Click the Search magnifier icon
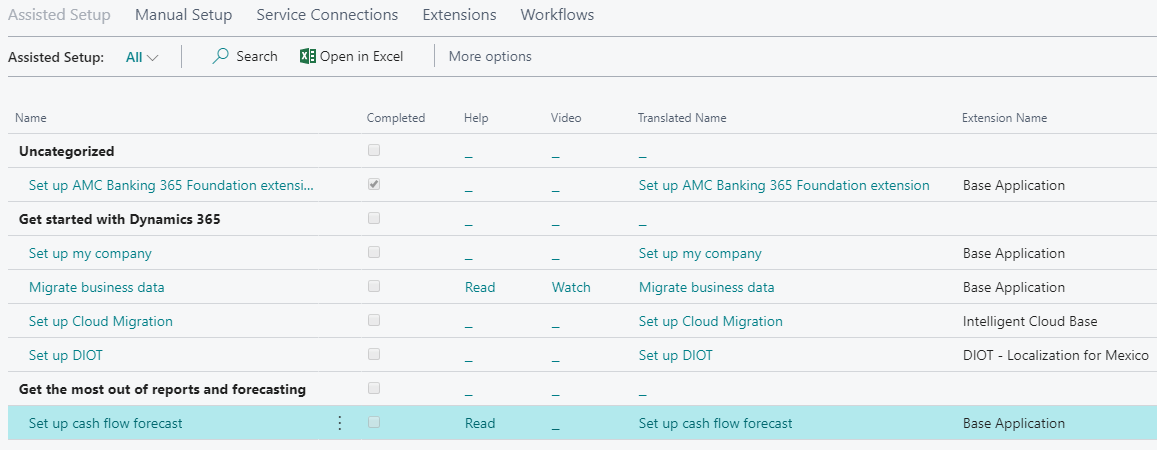The width and height of the screenshot is (1157, 450). coord(221,57)
